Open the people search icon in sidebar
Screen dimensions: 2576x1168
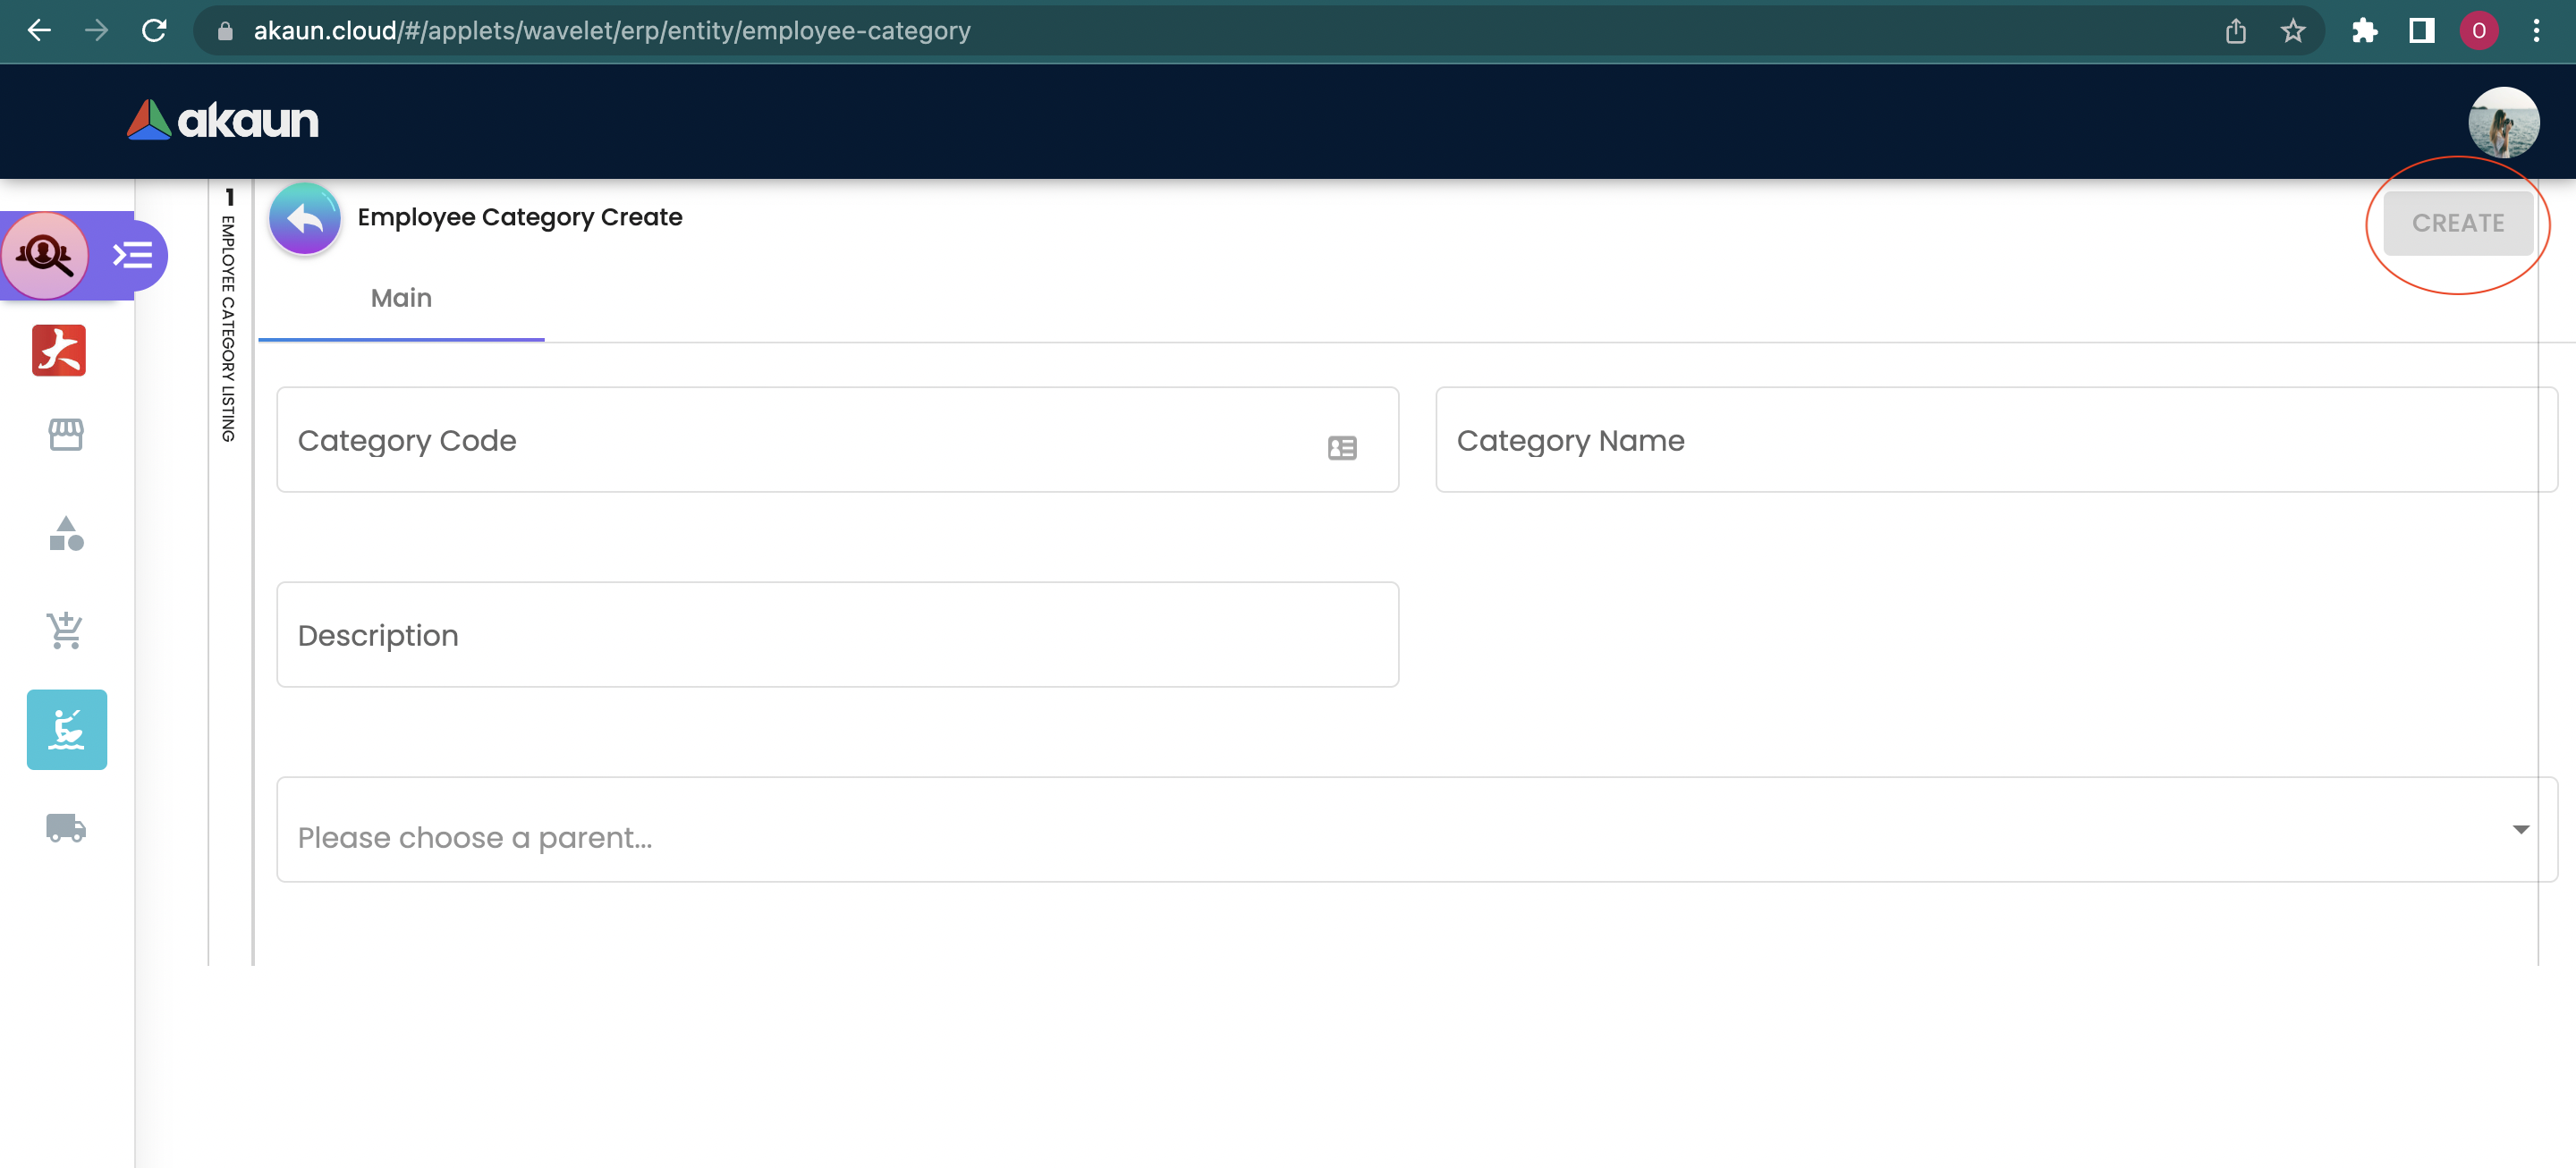pyautogui.click(x=45, y=256)
